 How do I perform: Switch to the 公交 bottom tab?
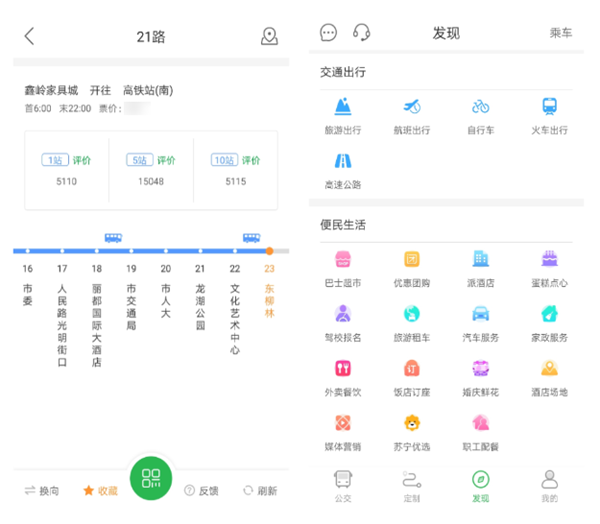click(342, 486)
